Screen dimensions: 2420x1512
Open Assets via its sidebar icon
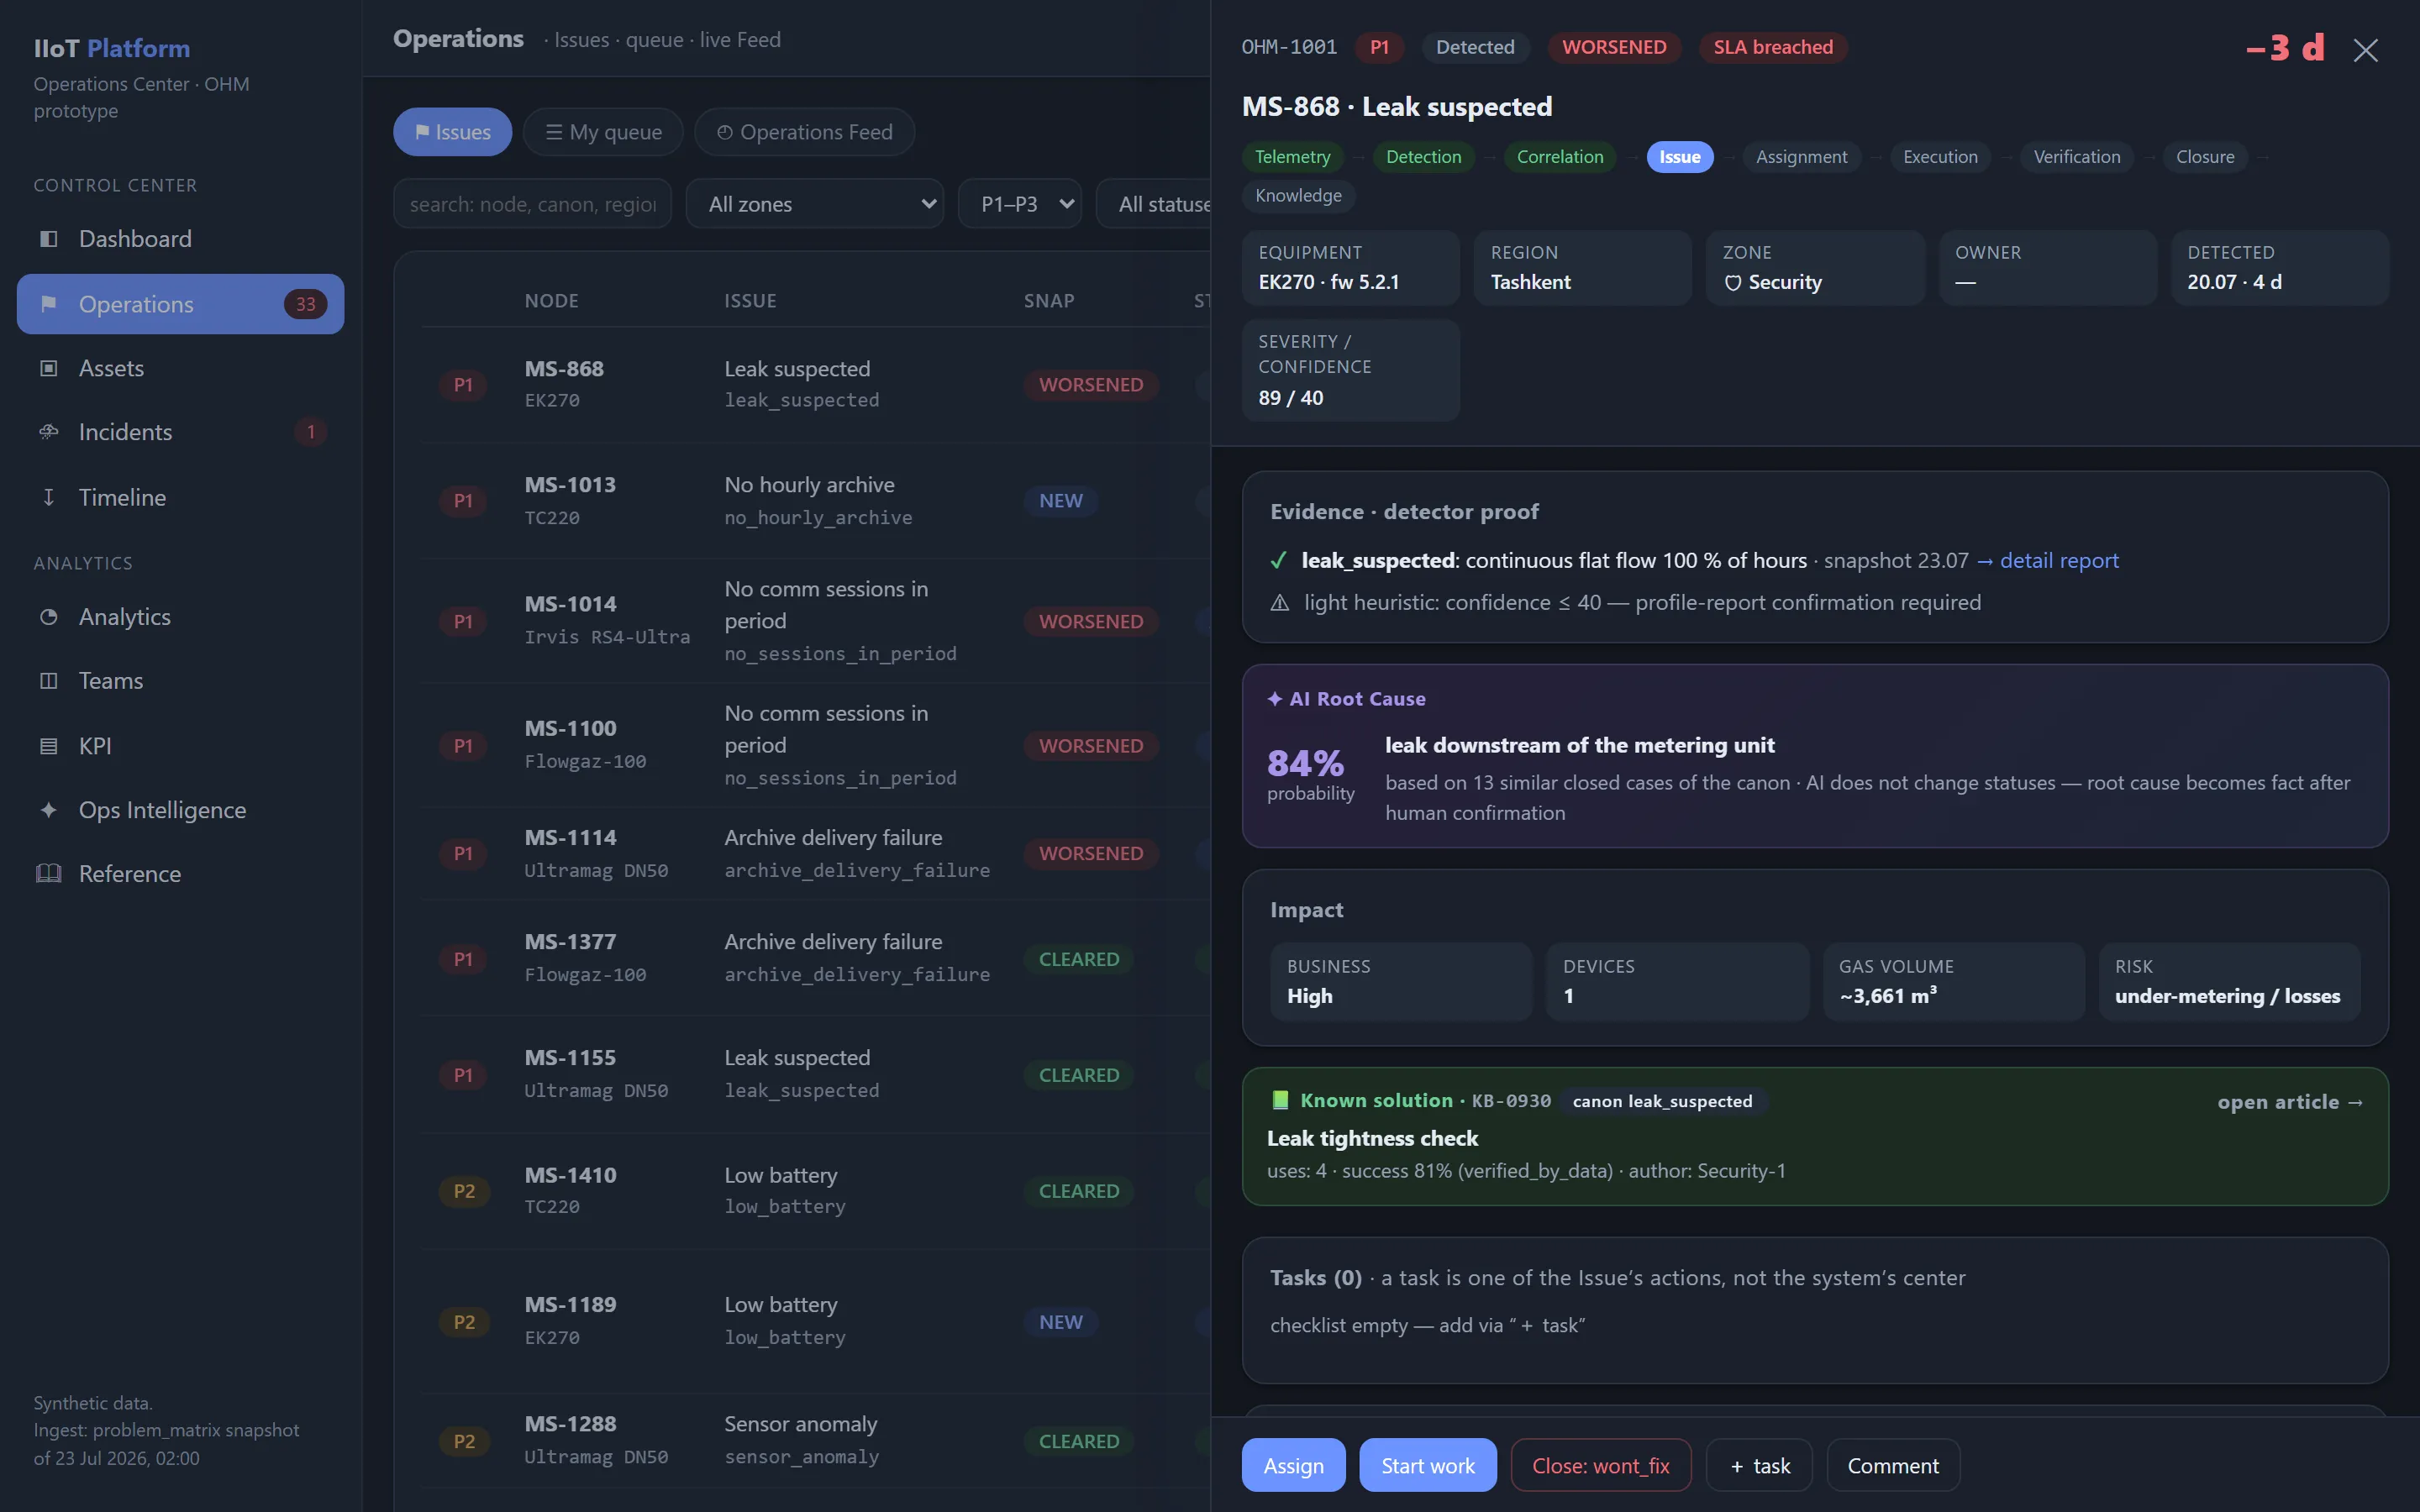click(x=48, y=368)
